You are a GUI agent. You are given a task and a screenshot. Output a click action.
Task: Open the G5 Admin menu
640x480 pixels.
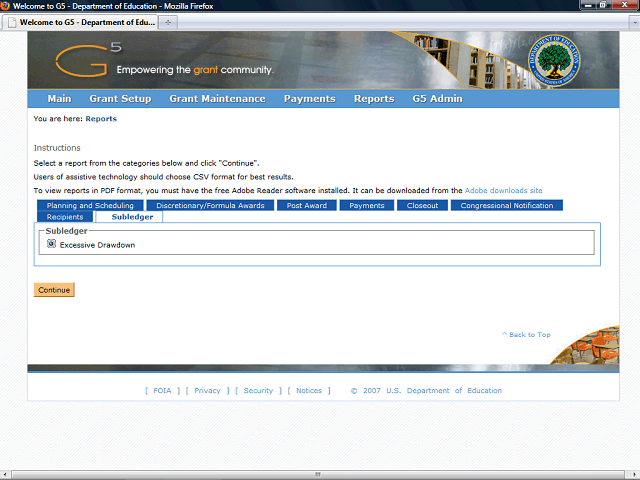[438, 99]
